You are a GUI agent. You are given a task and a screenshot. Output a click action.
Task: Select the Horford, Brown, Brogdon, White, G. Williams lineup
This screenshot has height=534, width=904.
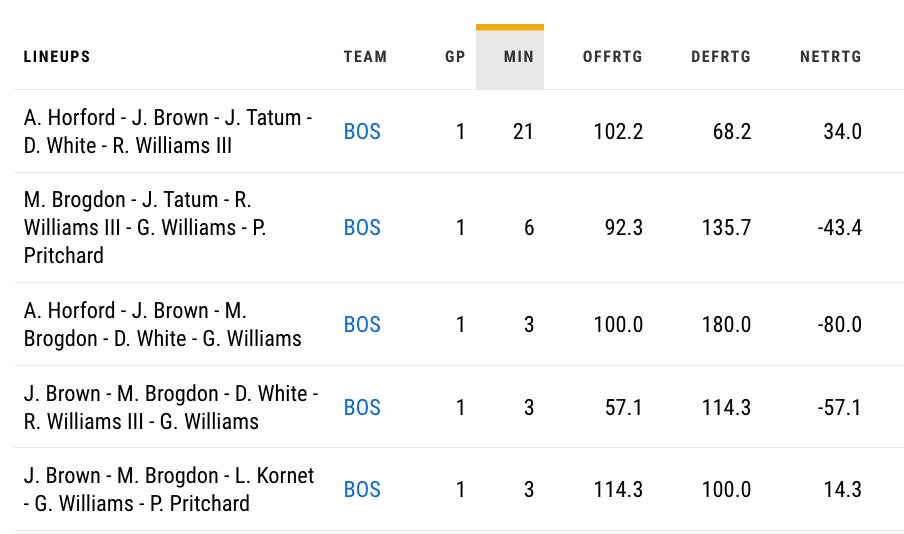pos(162,325)
